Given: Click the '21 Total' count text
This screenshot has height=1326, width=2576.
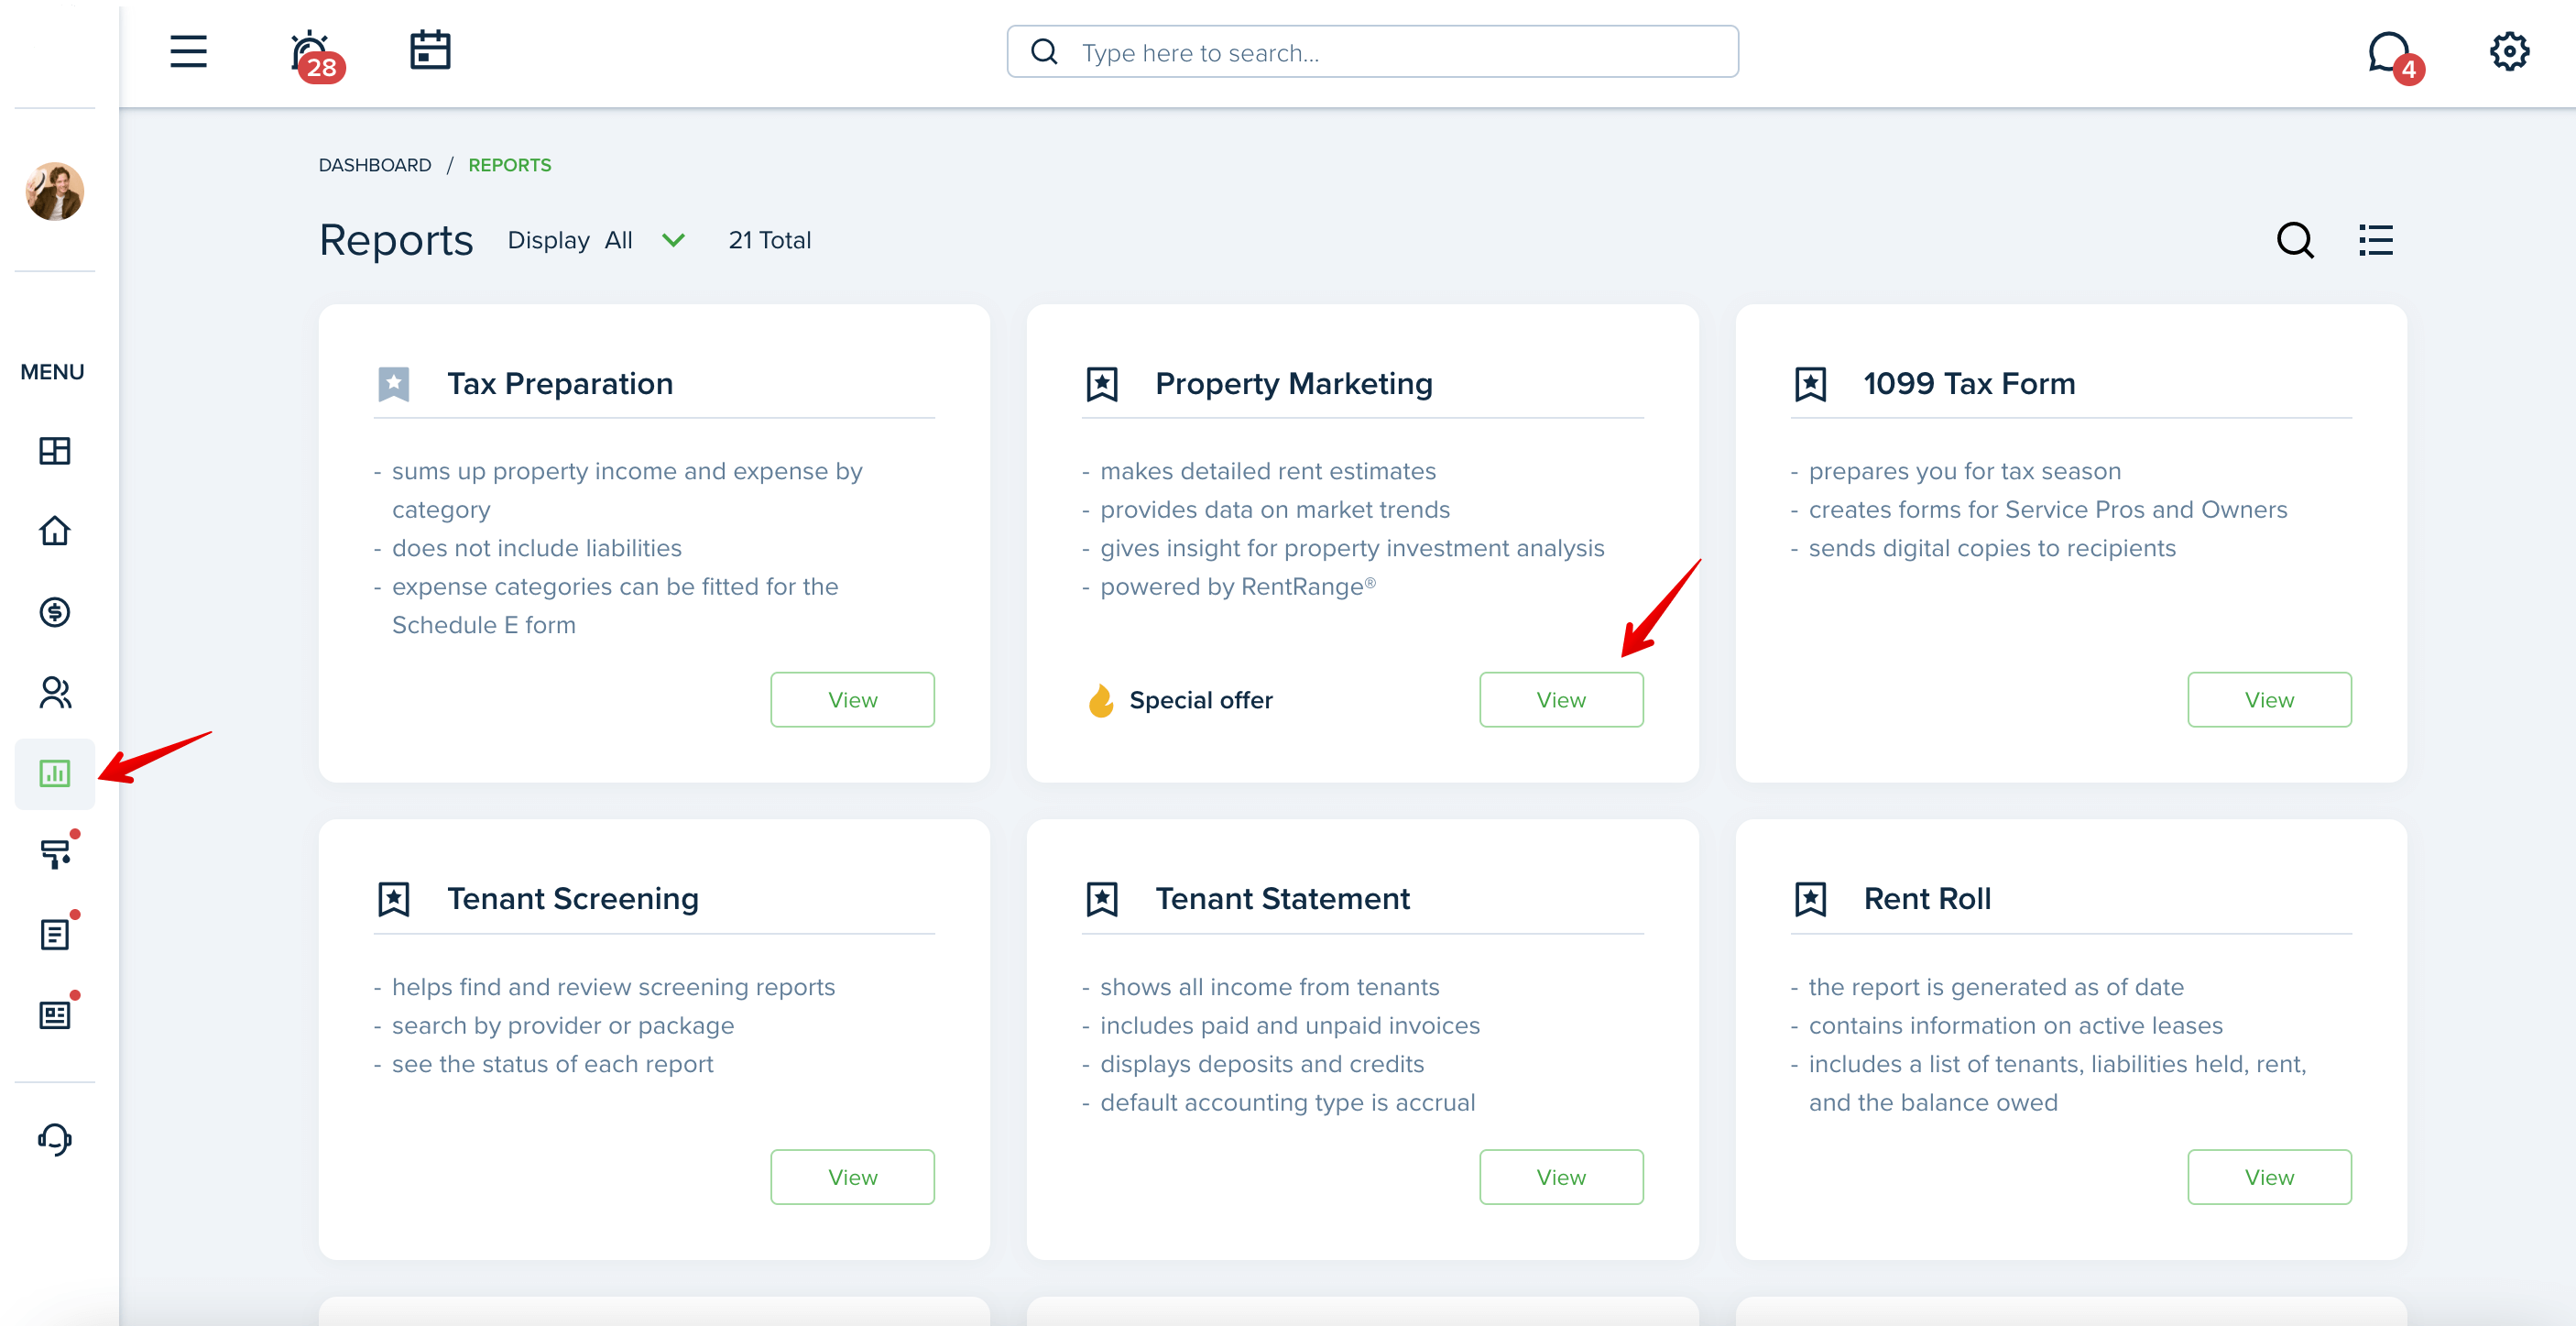Looking at the screenshot, I should 769,240.
